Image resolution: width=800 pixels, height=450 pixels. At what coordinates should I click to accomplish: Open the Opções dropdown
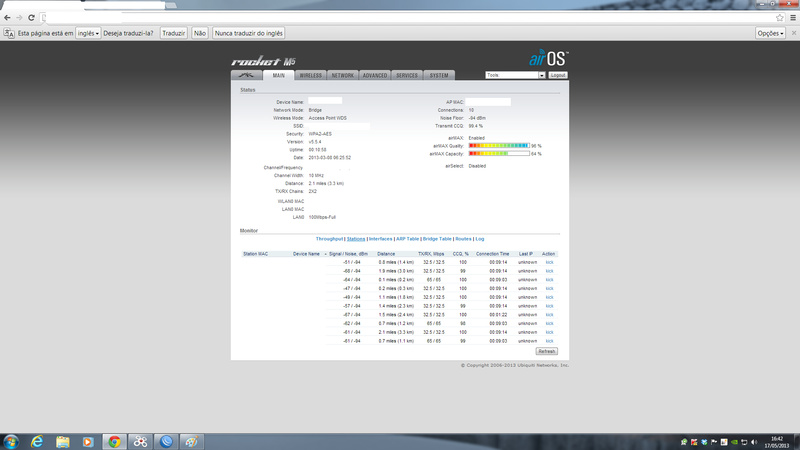coord(770,33)
